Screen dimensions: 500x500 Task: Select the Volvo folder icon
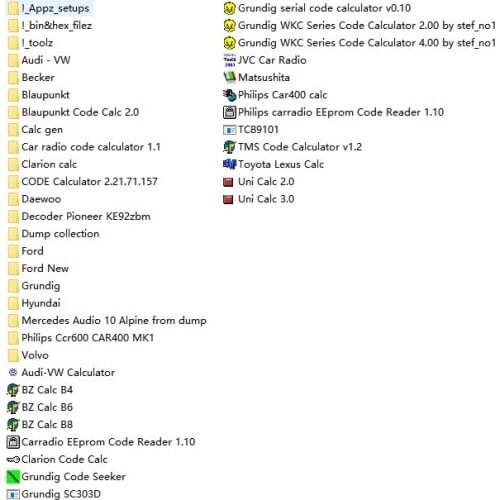tap(13, 355)
